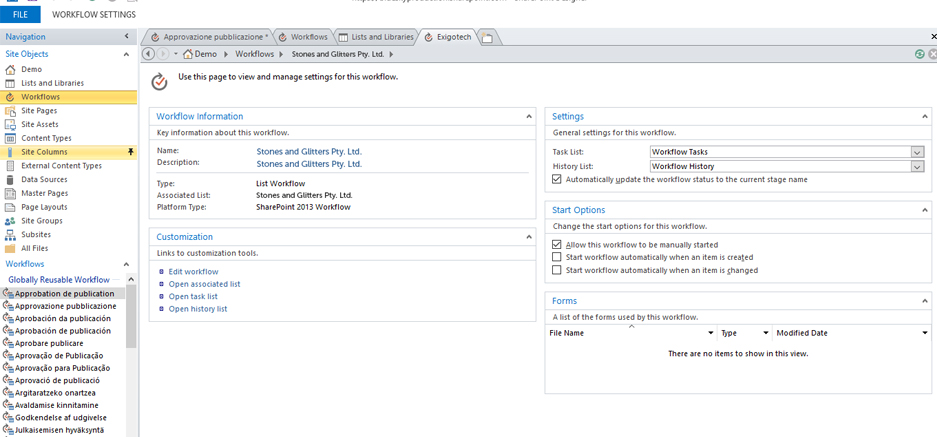Open the Type column filter dropdown

tap(765, 333)
